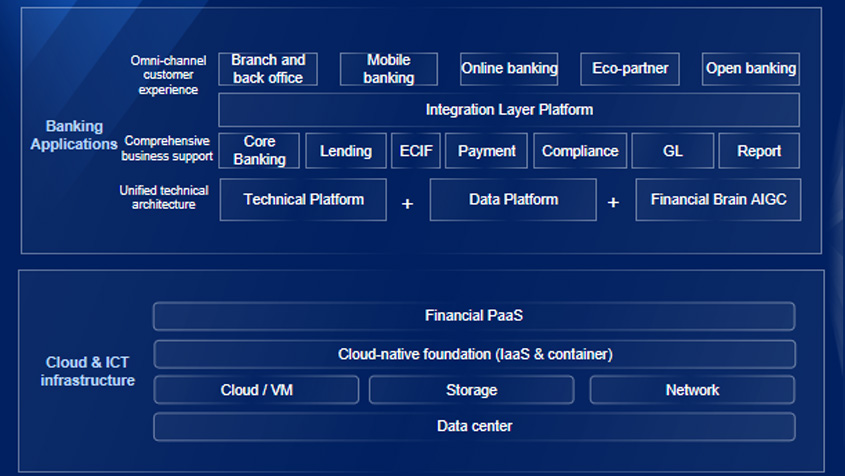
Task: Select the ECIF module
Action: point(415,151)
